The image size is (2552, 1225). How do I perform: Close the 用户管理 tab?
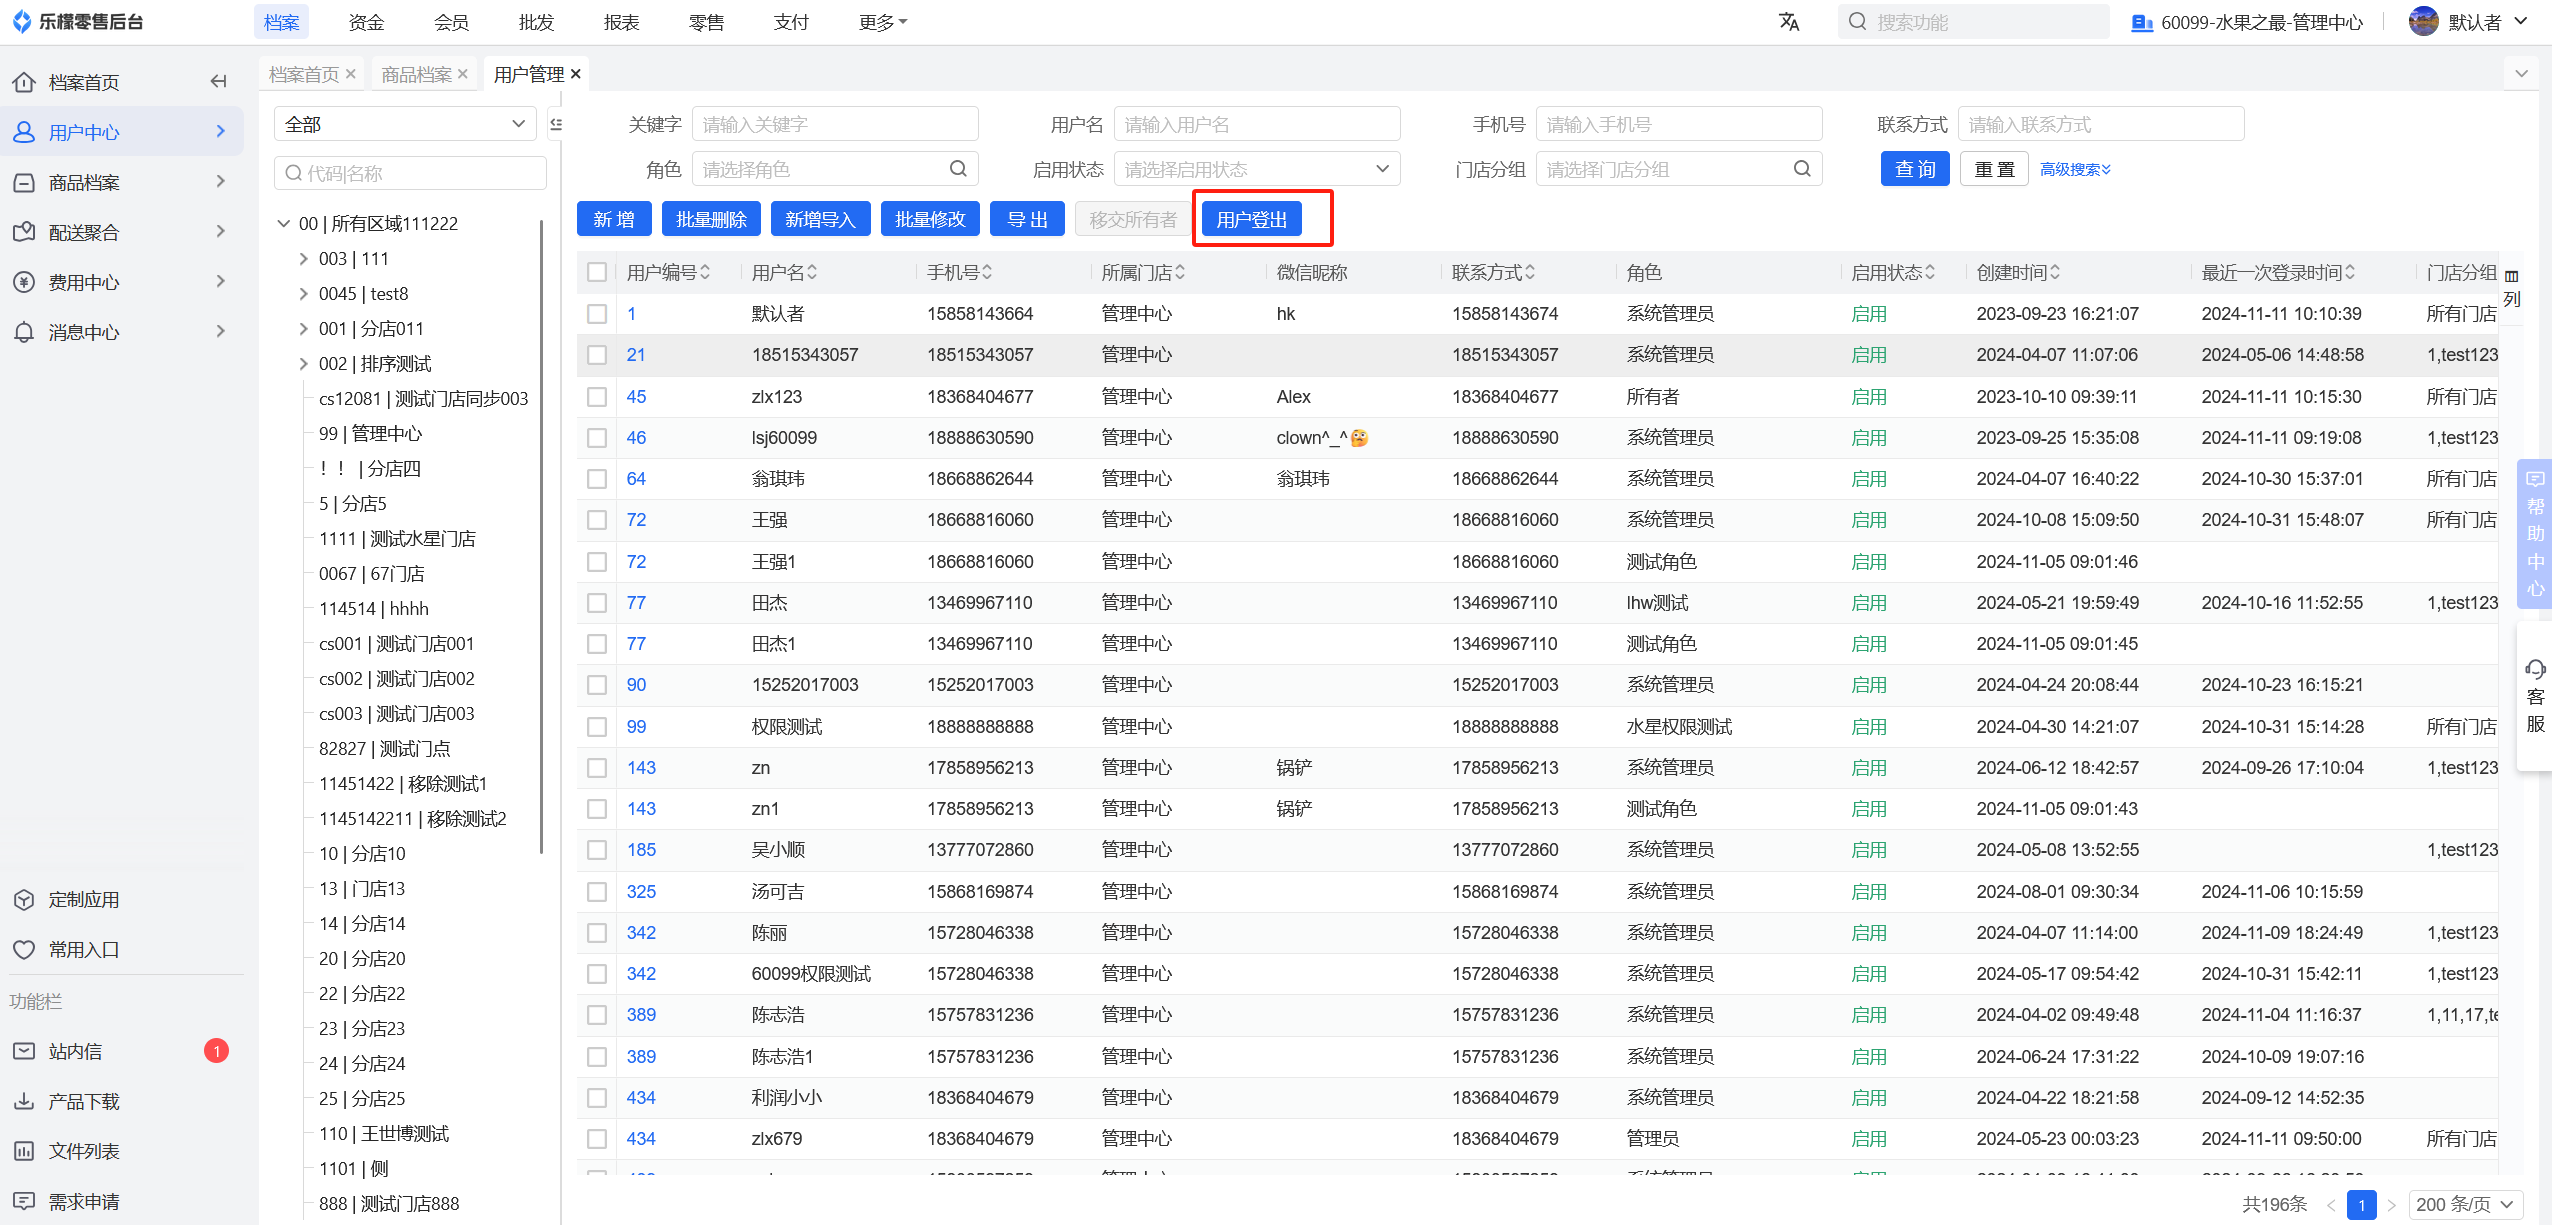(576, 74)
